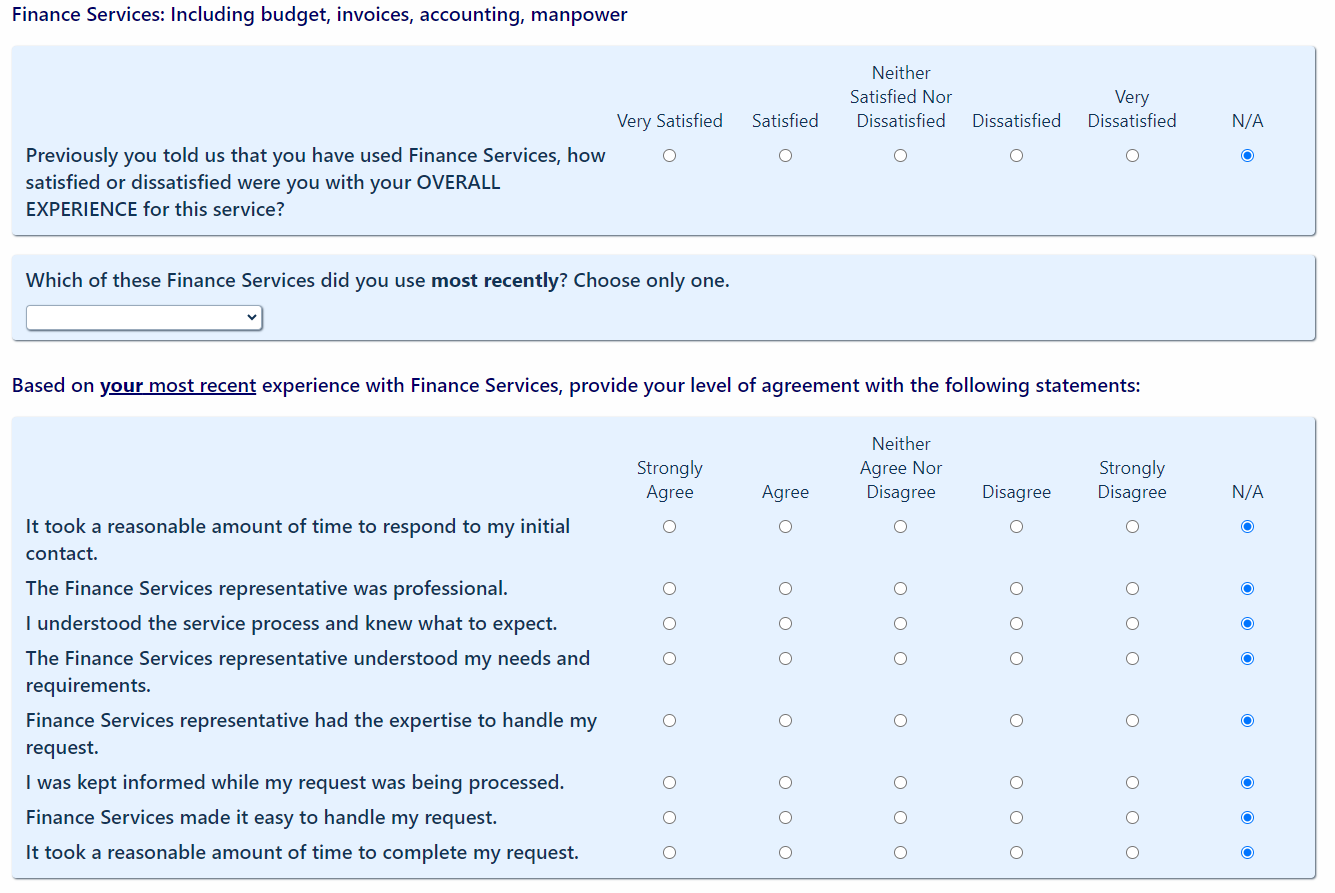Select Agree for representative had expertise
This screenshot has width=1335, height=893.
pyautogui.click(x=785, y=721)
